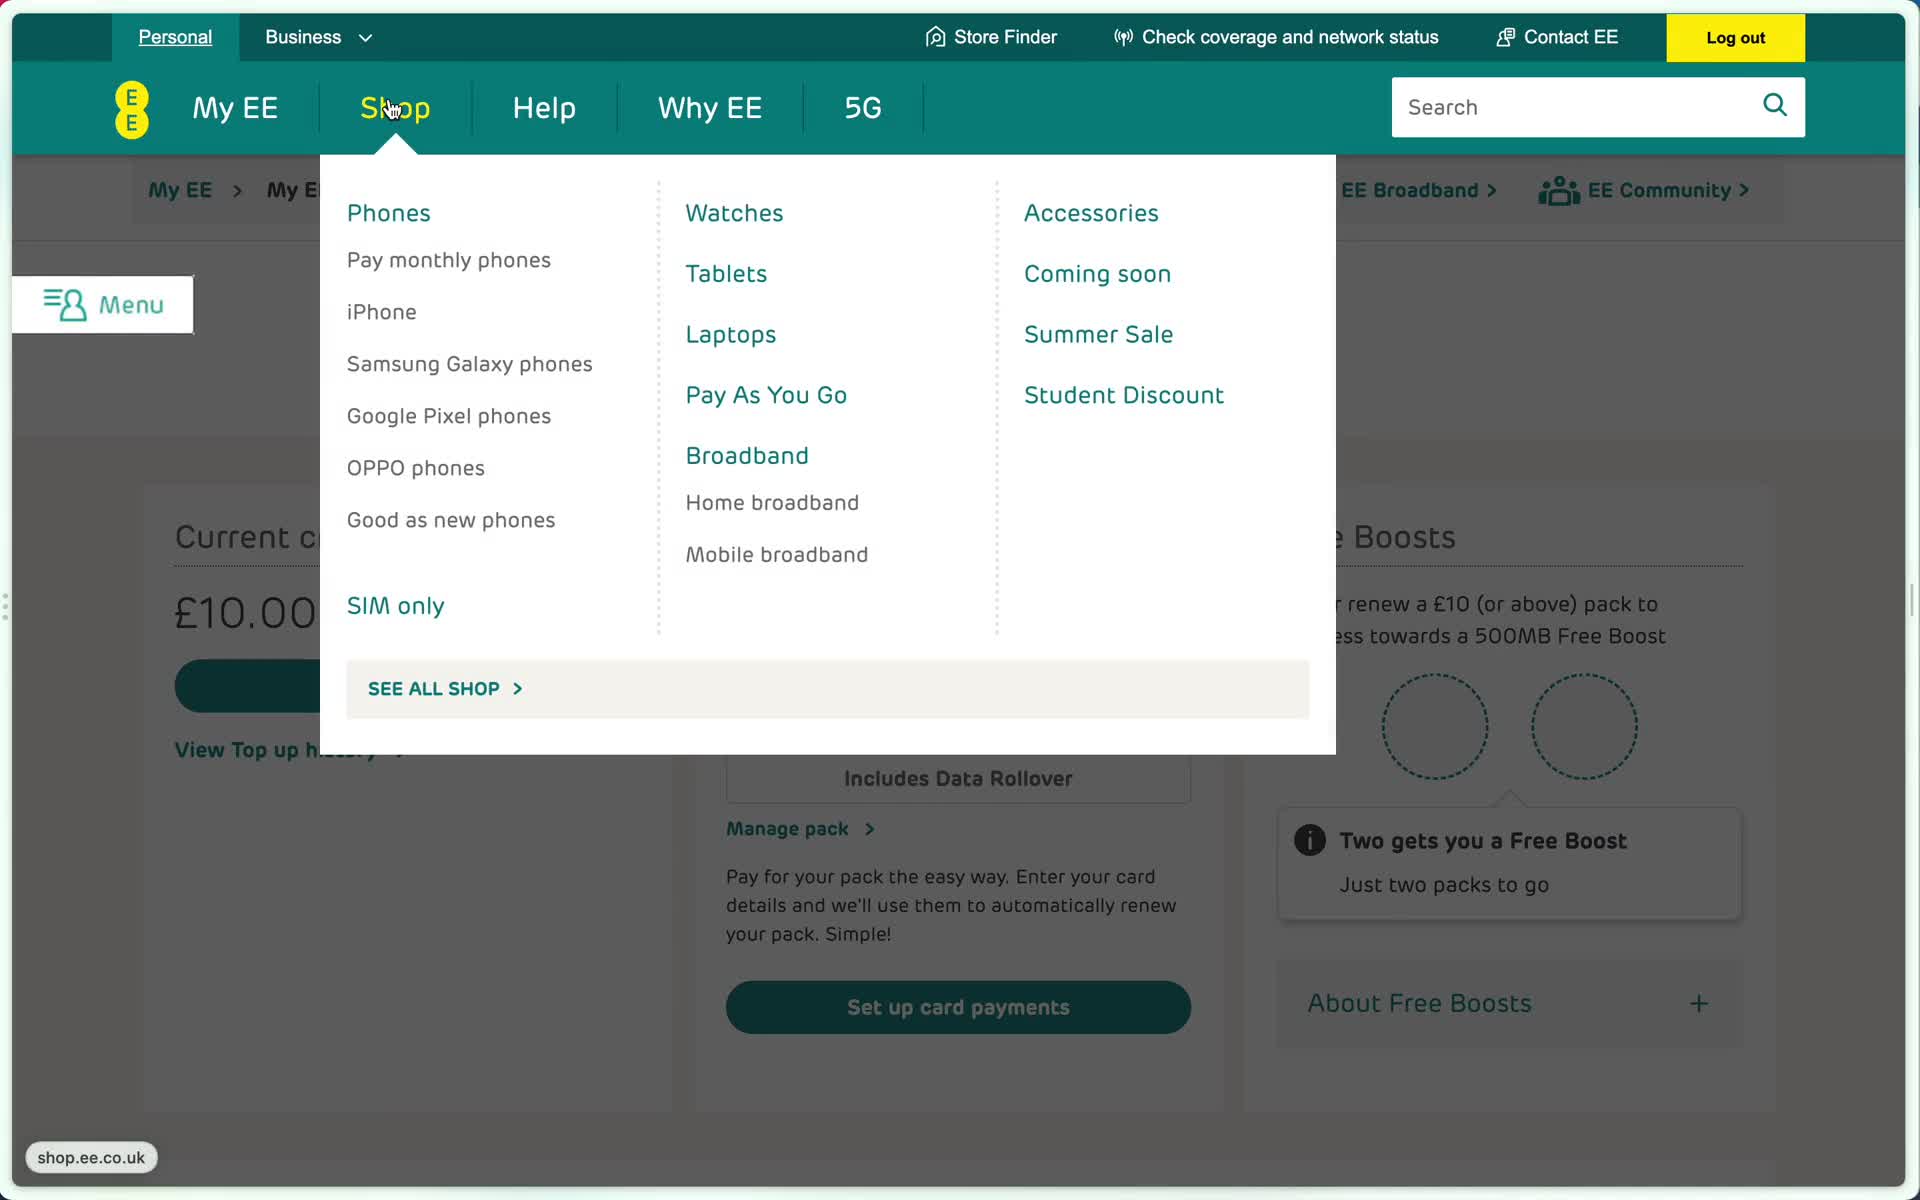
Task: Open the Business menu
Action: pyautogui.click(x=318, y=37)
